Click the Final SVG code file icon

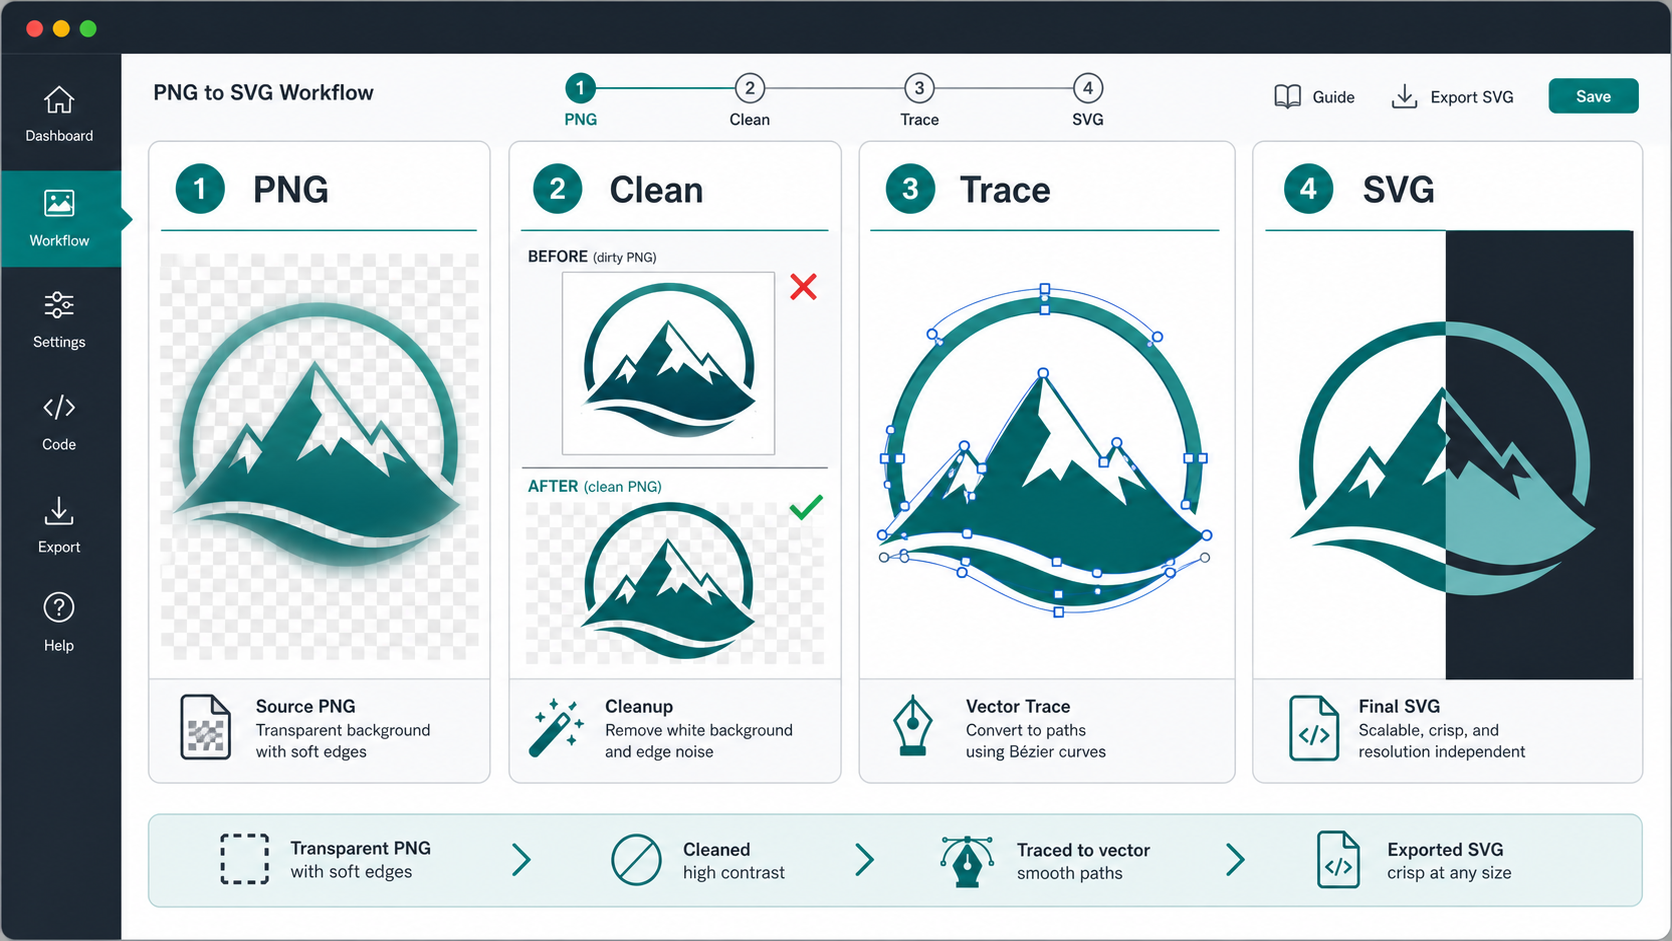[1314, 728]
